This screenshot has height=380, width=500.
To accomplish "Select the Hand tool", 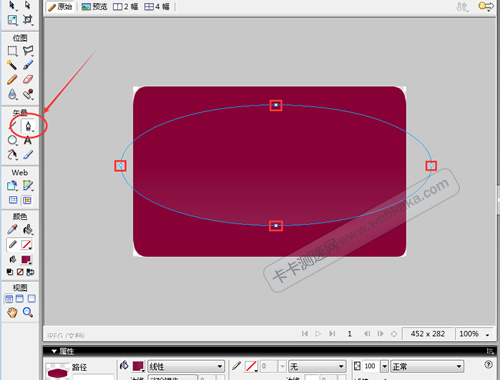I will tap(12, 312).
